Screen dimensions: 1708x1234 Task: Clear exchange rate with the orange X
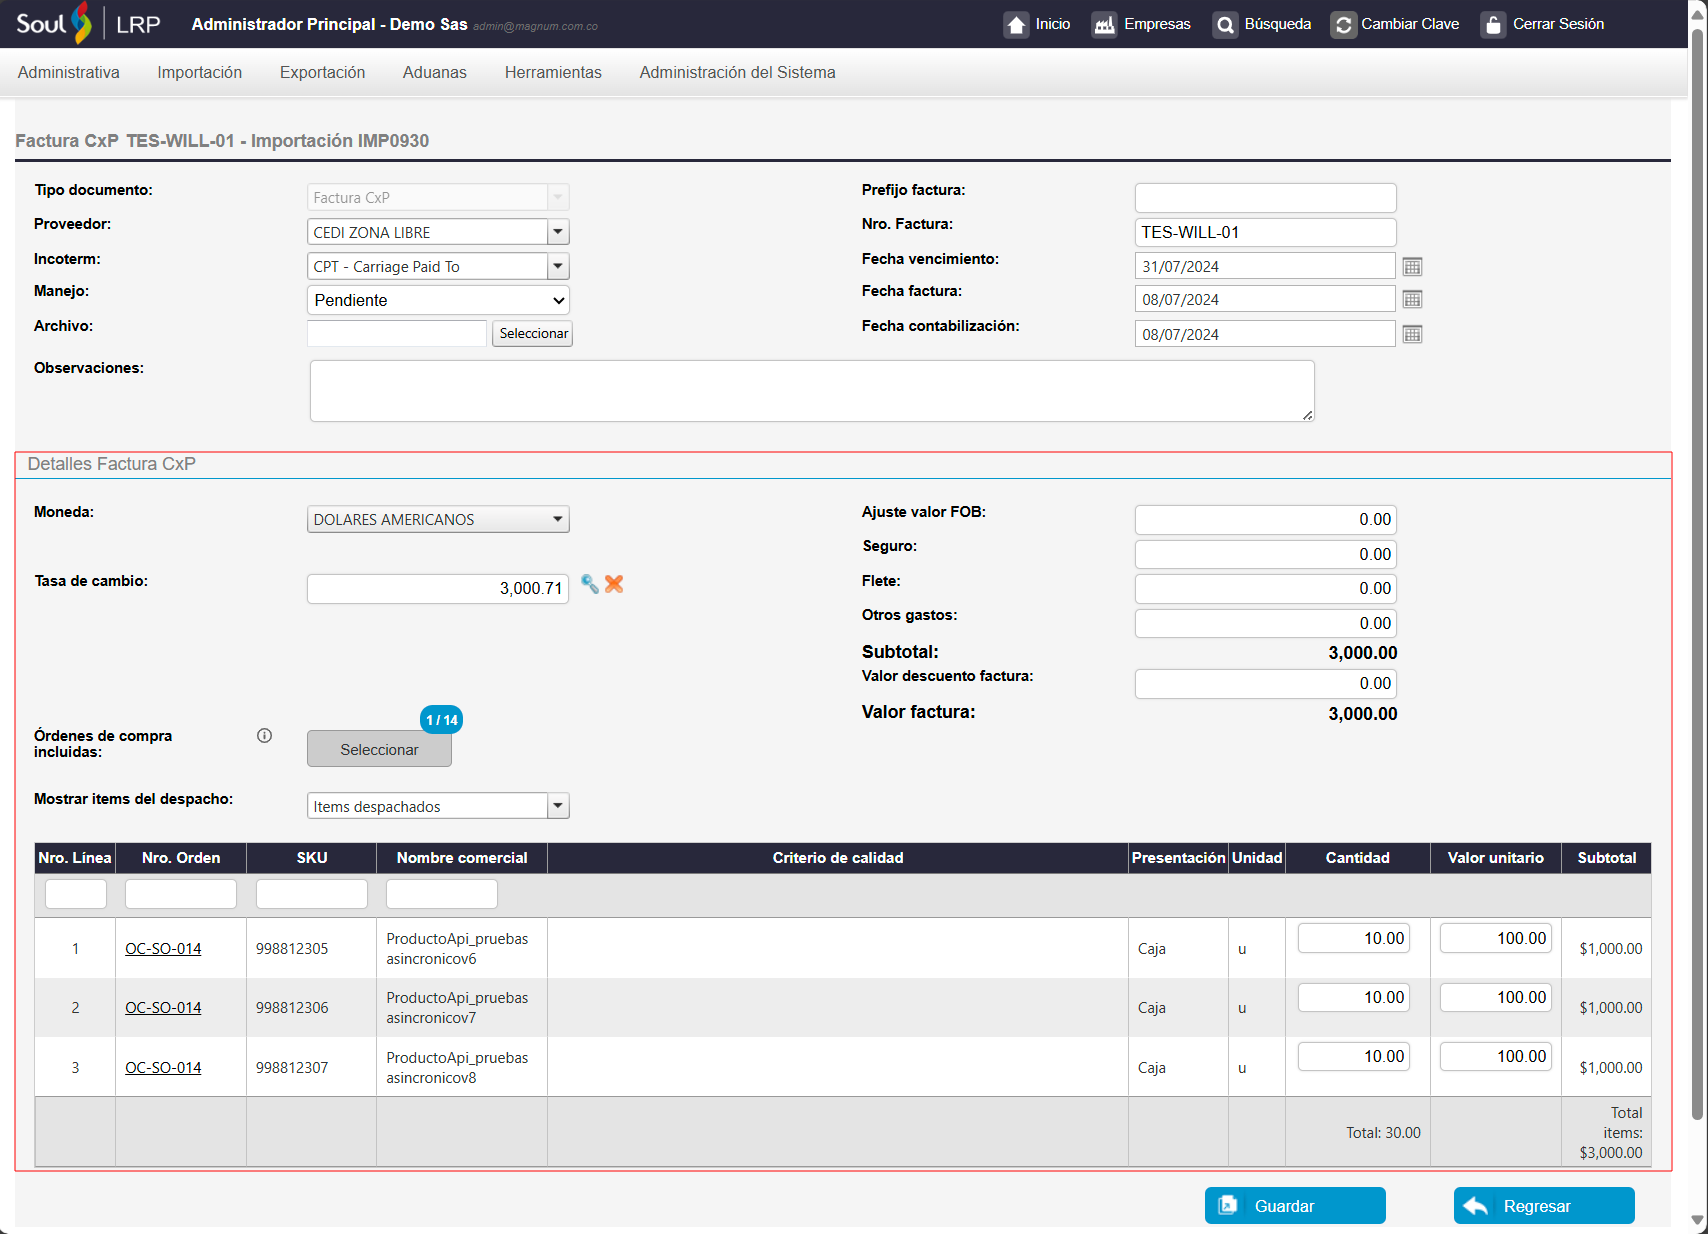[614, 585]
